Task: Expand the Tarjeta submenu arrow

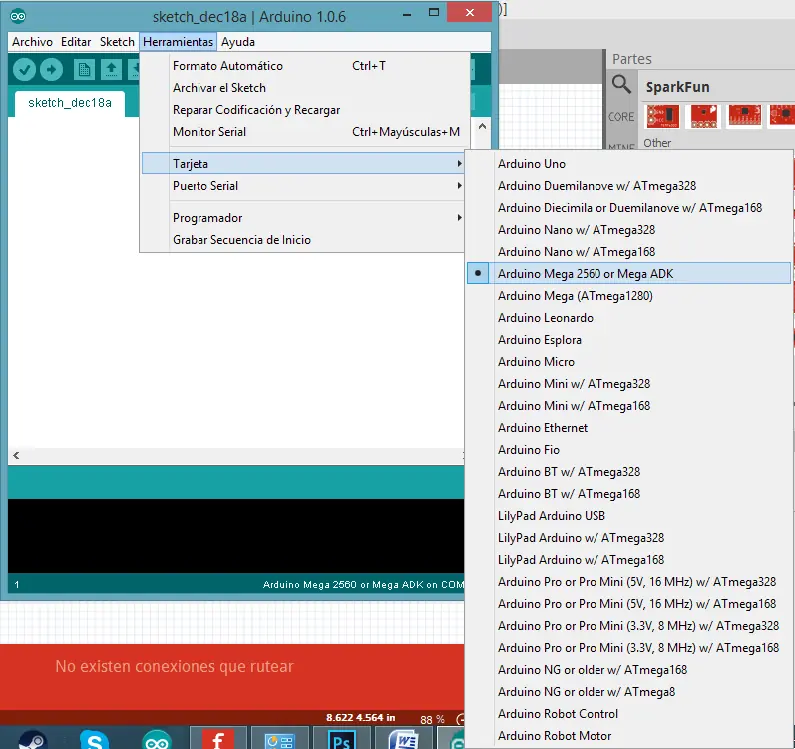Action: pyautogui.click(x=459, y=164)
